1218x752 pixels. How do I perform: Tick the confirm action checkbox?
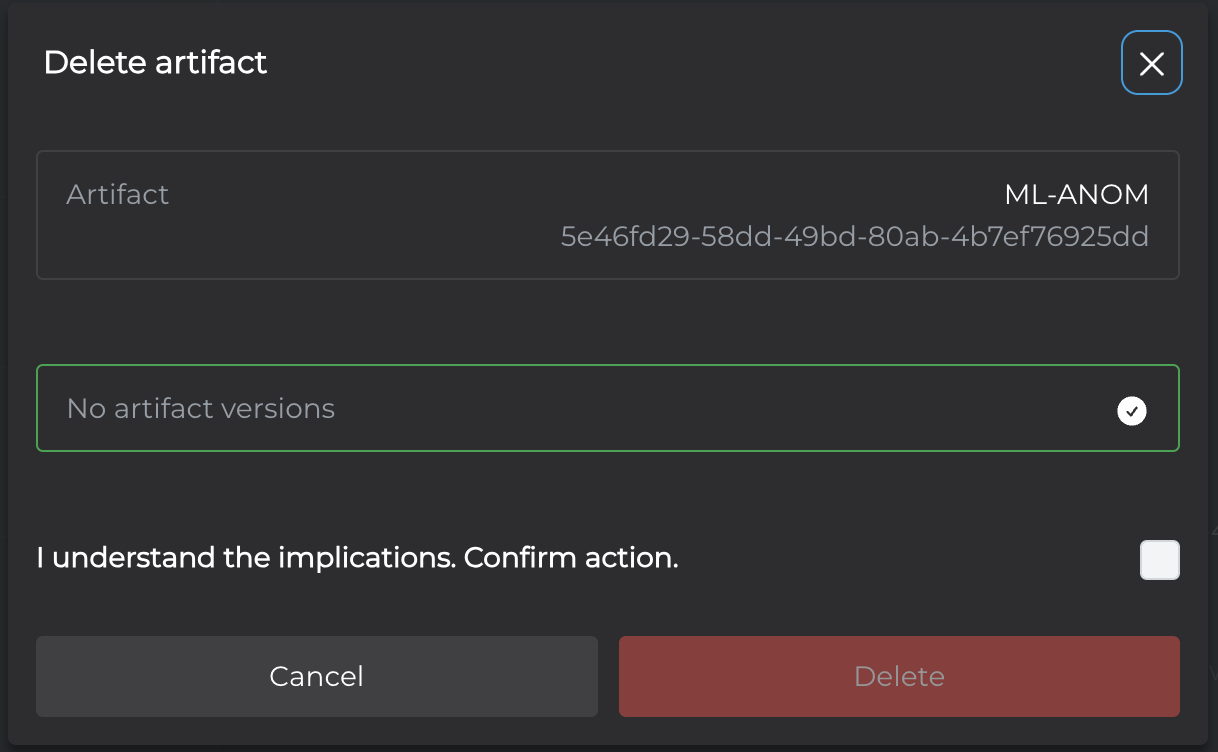[x=1160, y=560]
